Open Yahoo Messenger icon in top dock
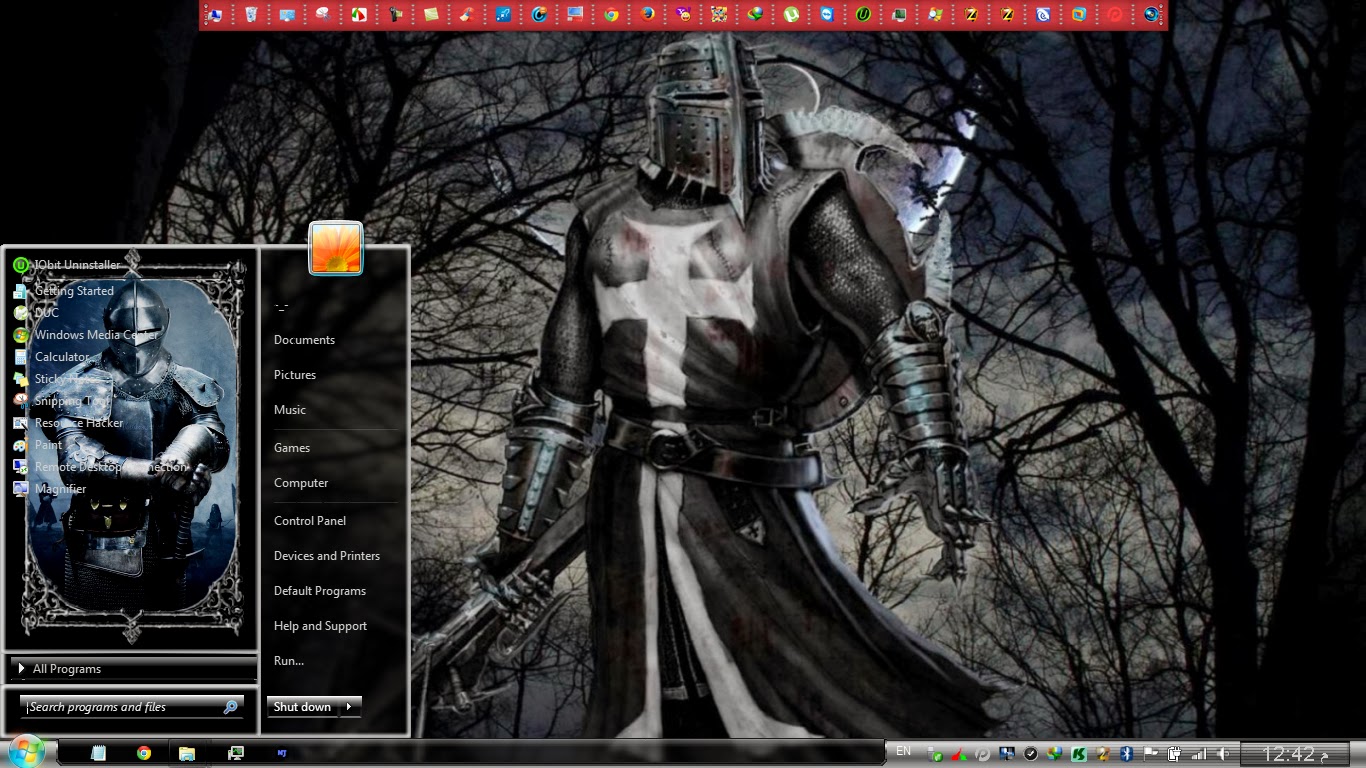1366x768 pixels. tap(683, 15)
